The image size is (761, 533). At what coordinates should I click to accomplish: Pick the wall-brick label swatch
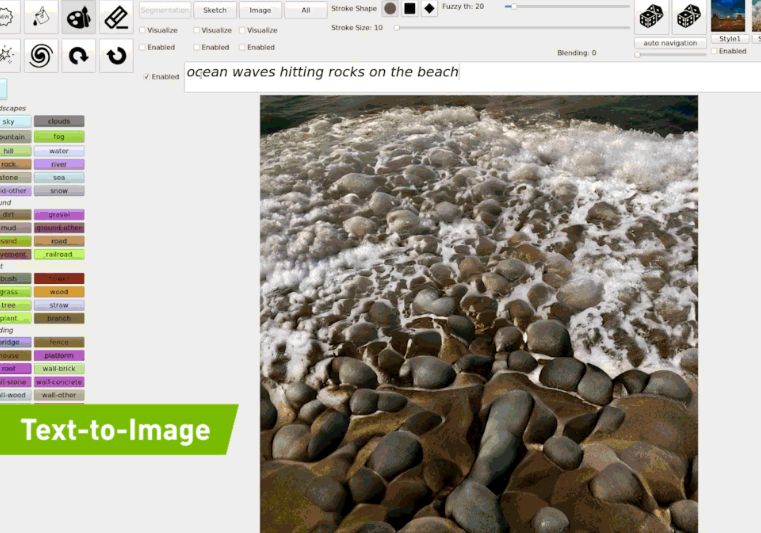(x=59, y=368)
